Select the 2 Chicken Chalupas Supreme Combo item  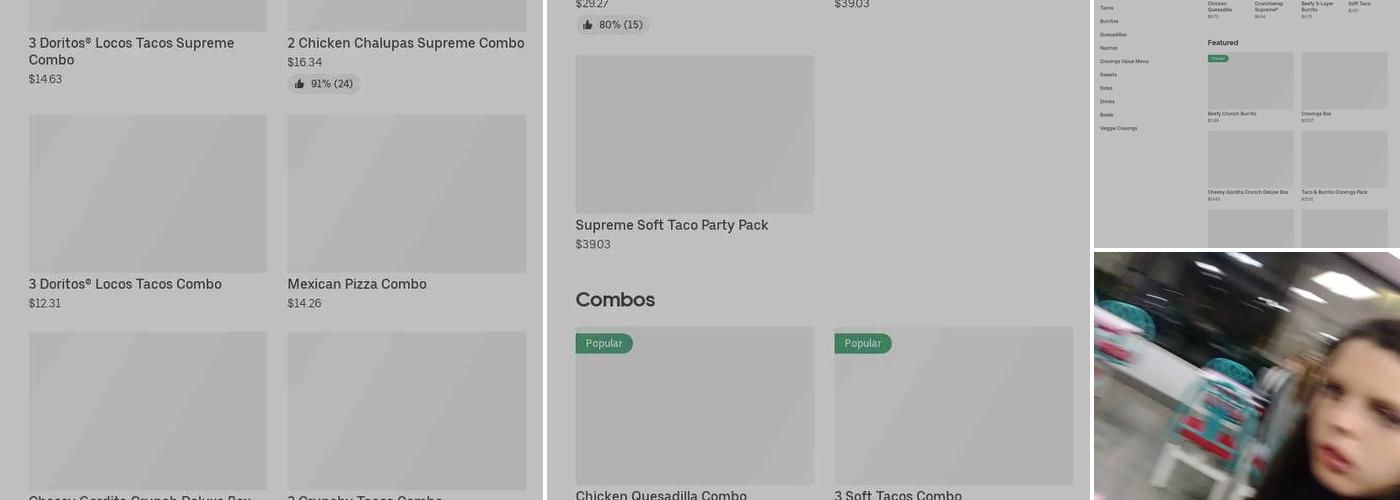pyautogui.click(x=406, y=43)
